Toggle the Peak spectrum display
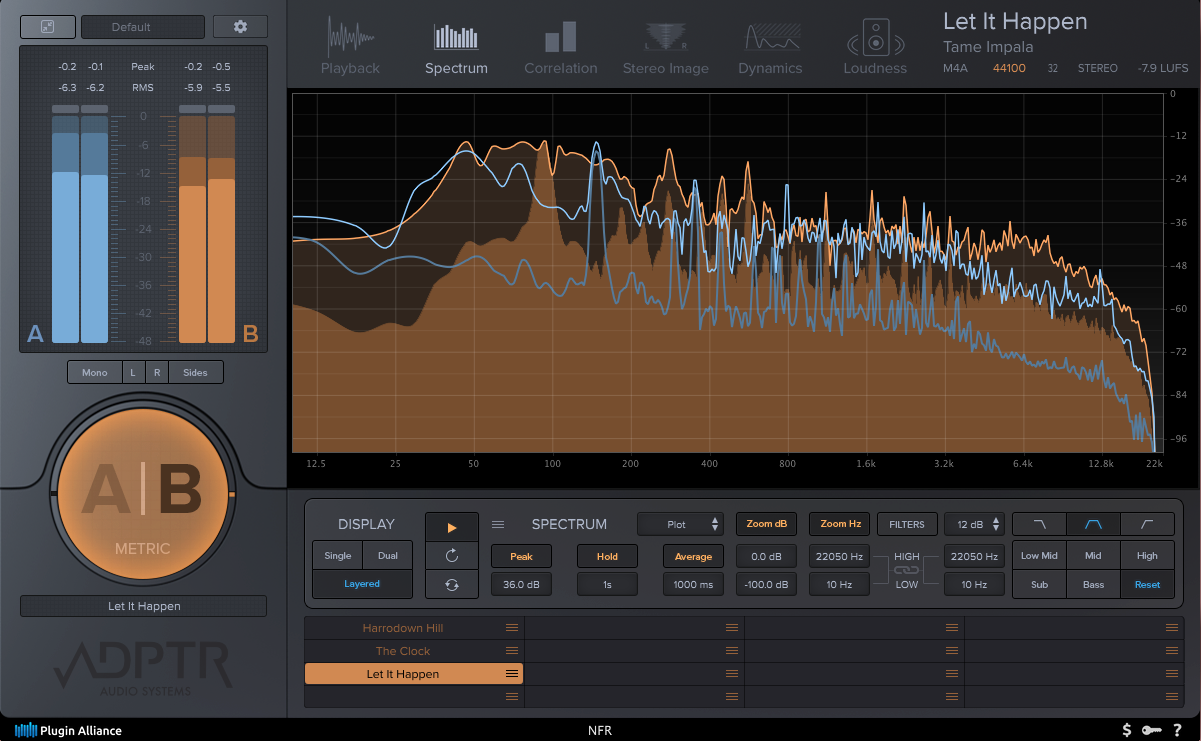 point(521,556)
